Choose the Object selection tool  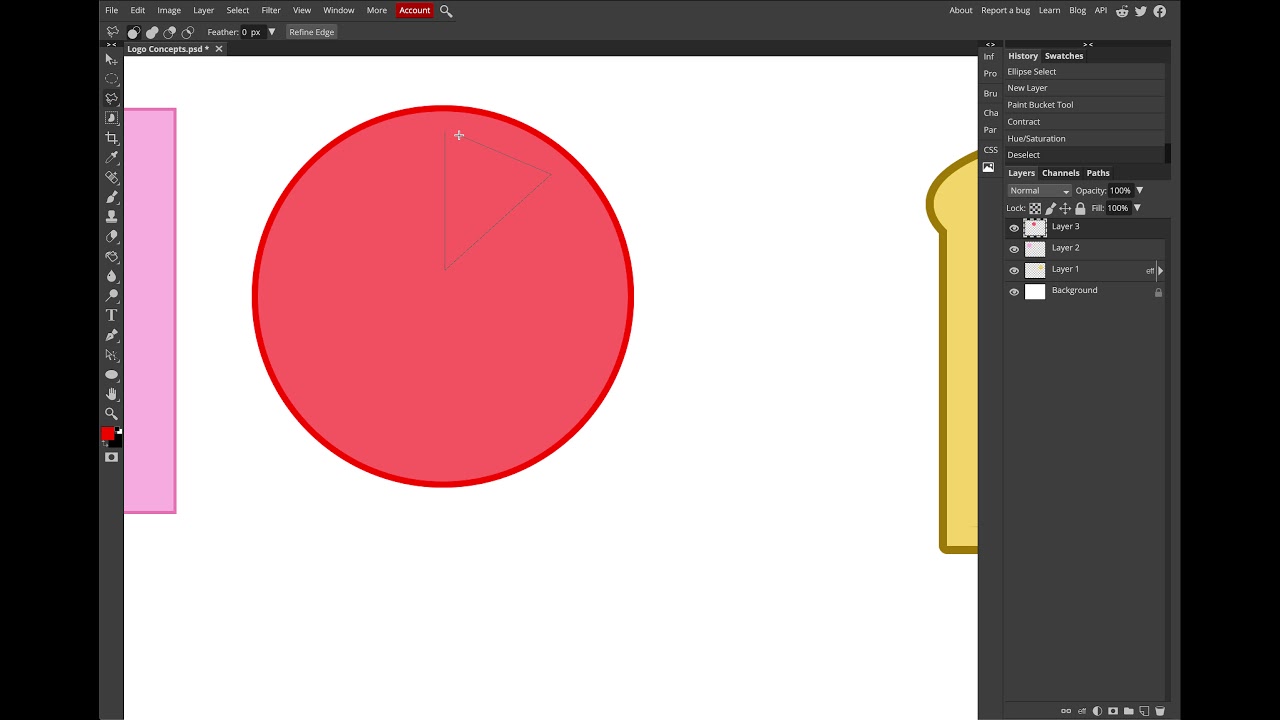(111, 118)
